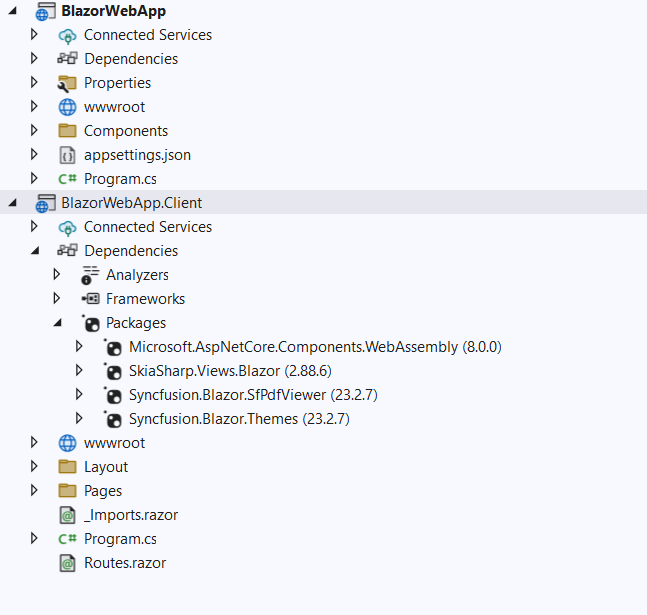
Task: Click Connected Services icon under BlazorWebApp.Client
Action: click(67, 228)
